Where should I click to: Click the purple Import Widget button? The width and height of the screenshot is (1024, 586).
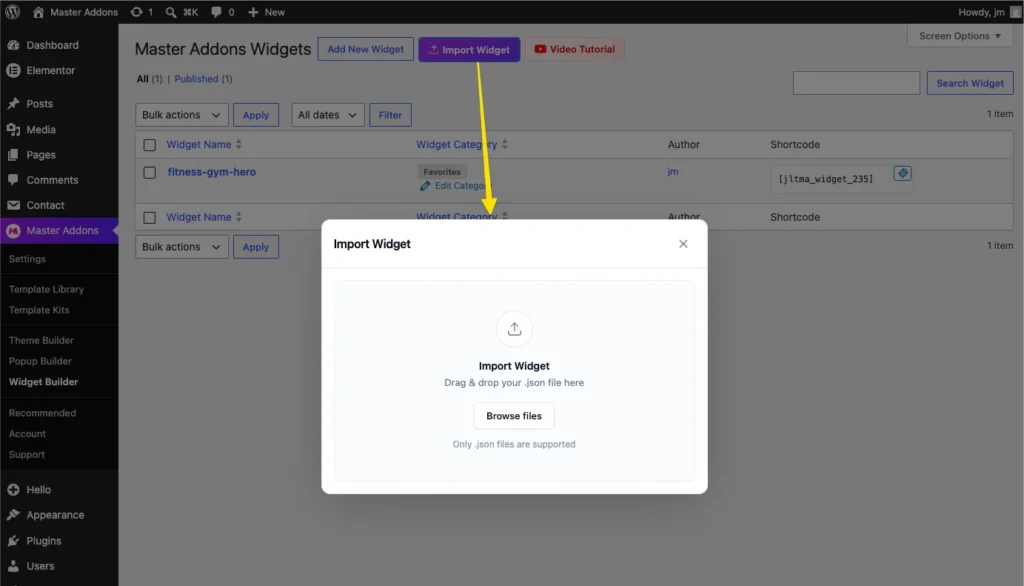pyautogui.click(x=470, y=50)
